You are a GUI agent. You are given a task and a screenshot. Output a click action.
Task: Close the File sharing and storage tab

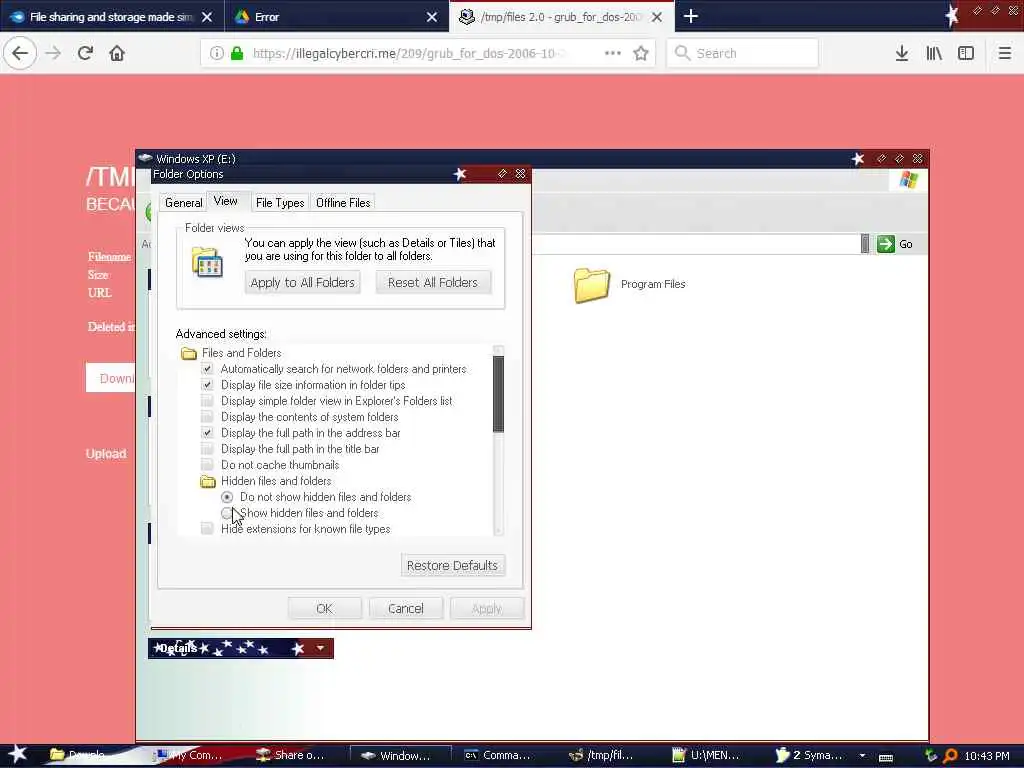207,17
